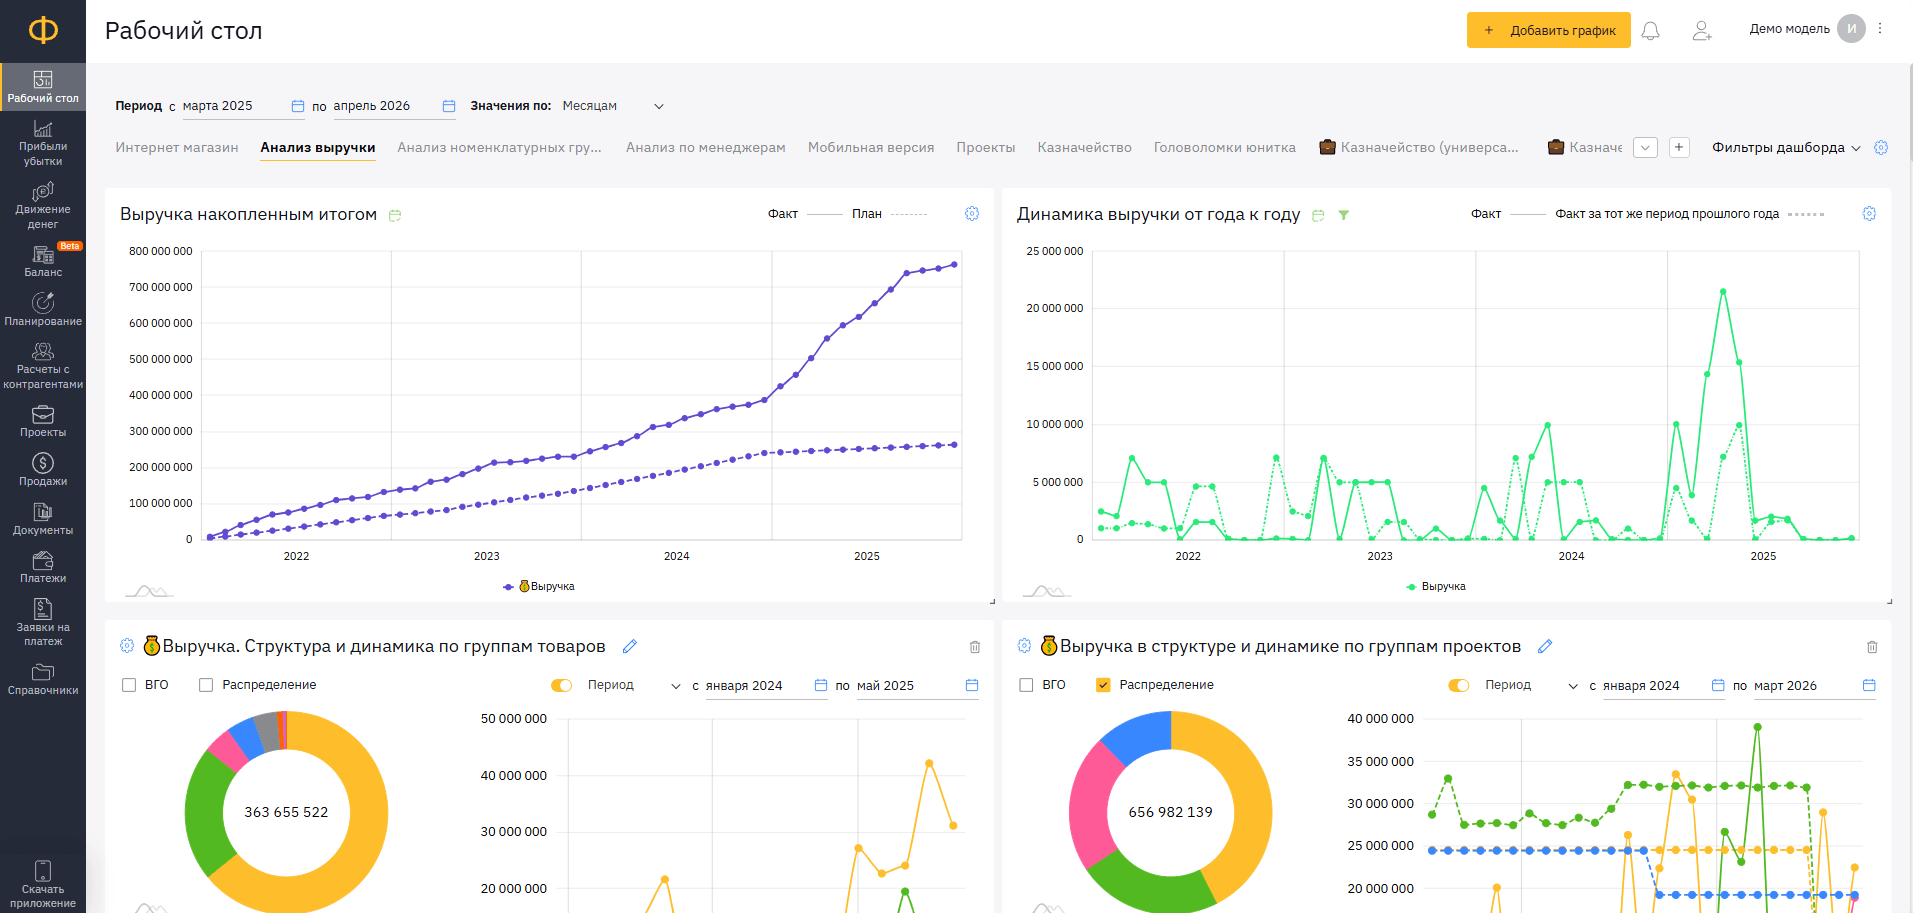Open the dashboard tabs overflow dropdown arrow
The image size is (1913, 913).
[1645, 147]
